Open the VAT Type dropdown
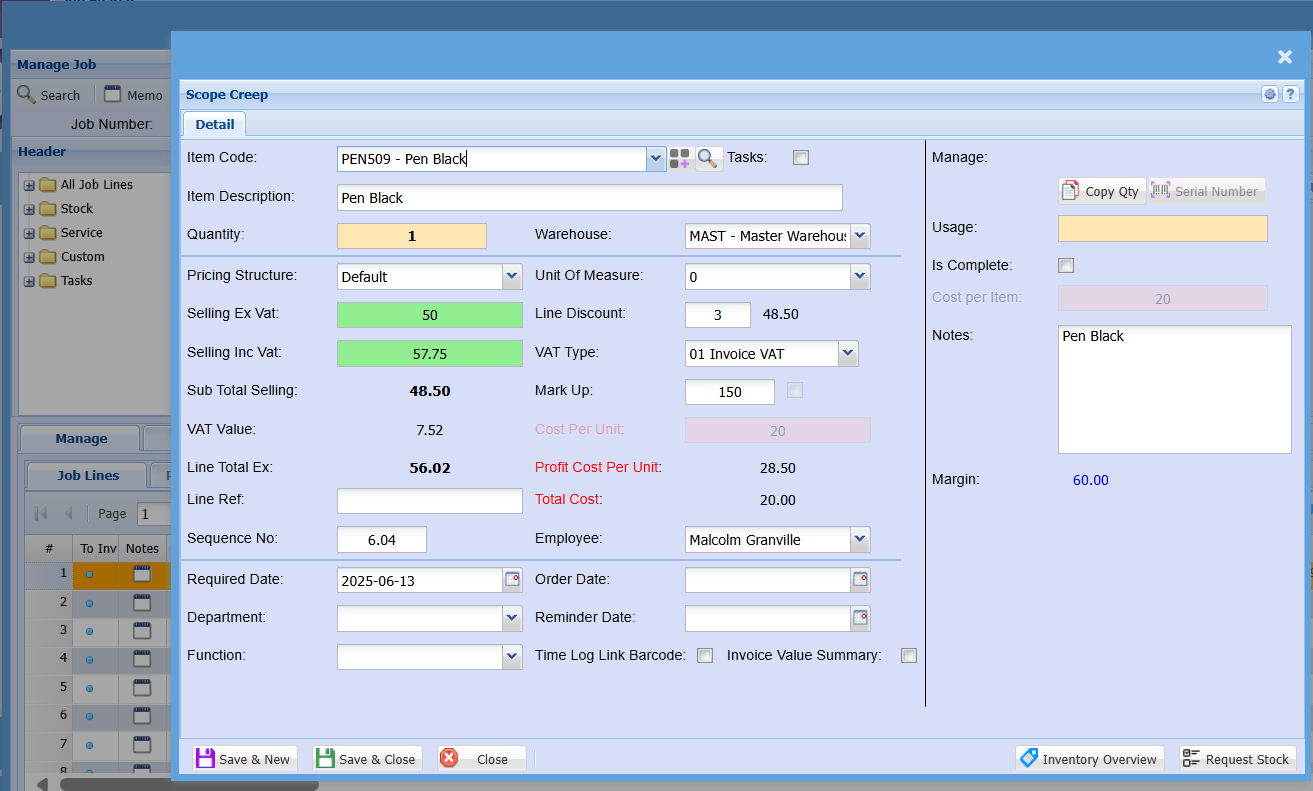1313x791 pixels. pyautogui.click(x=848, y=353)
